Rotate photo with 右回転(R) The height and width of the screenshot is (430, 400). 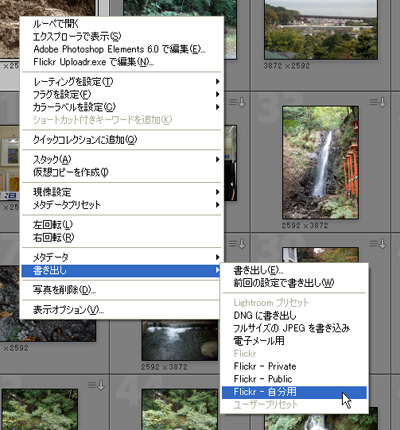(x=122, y=237)
